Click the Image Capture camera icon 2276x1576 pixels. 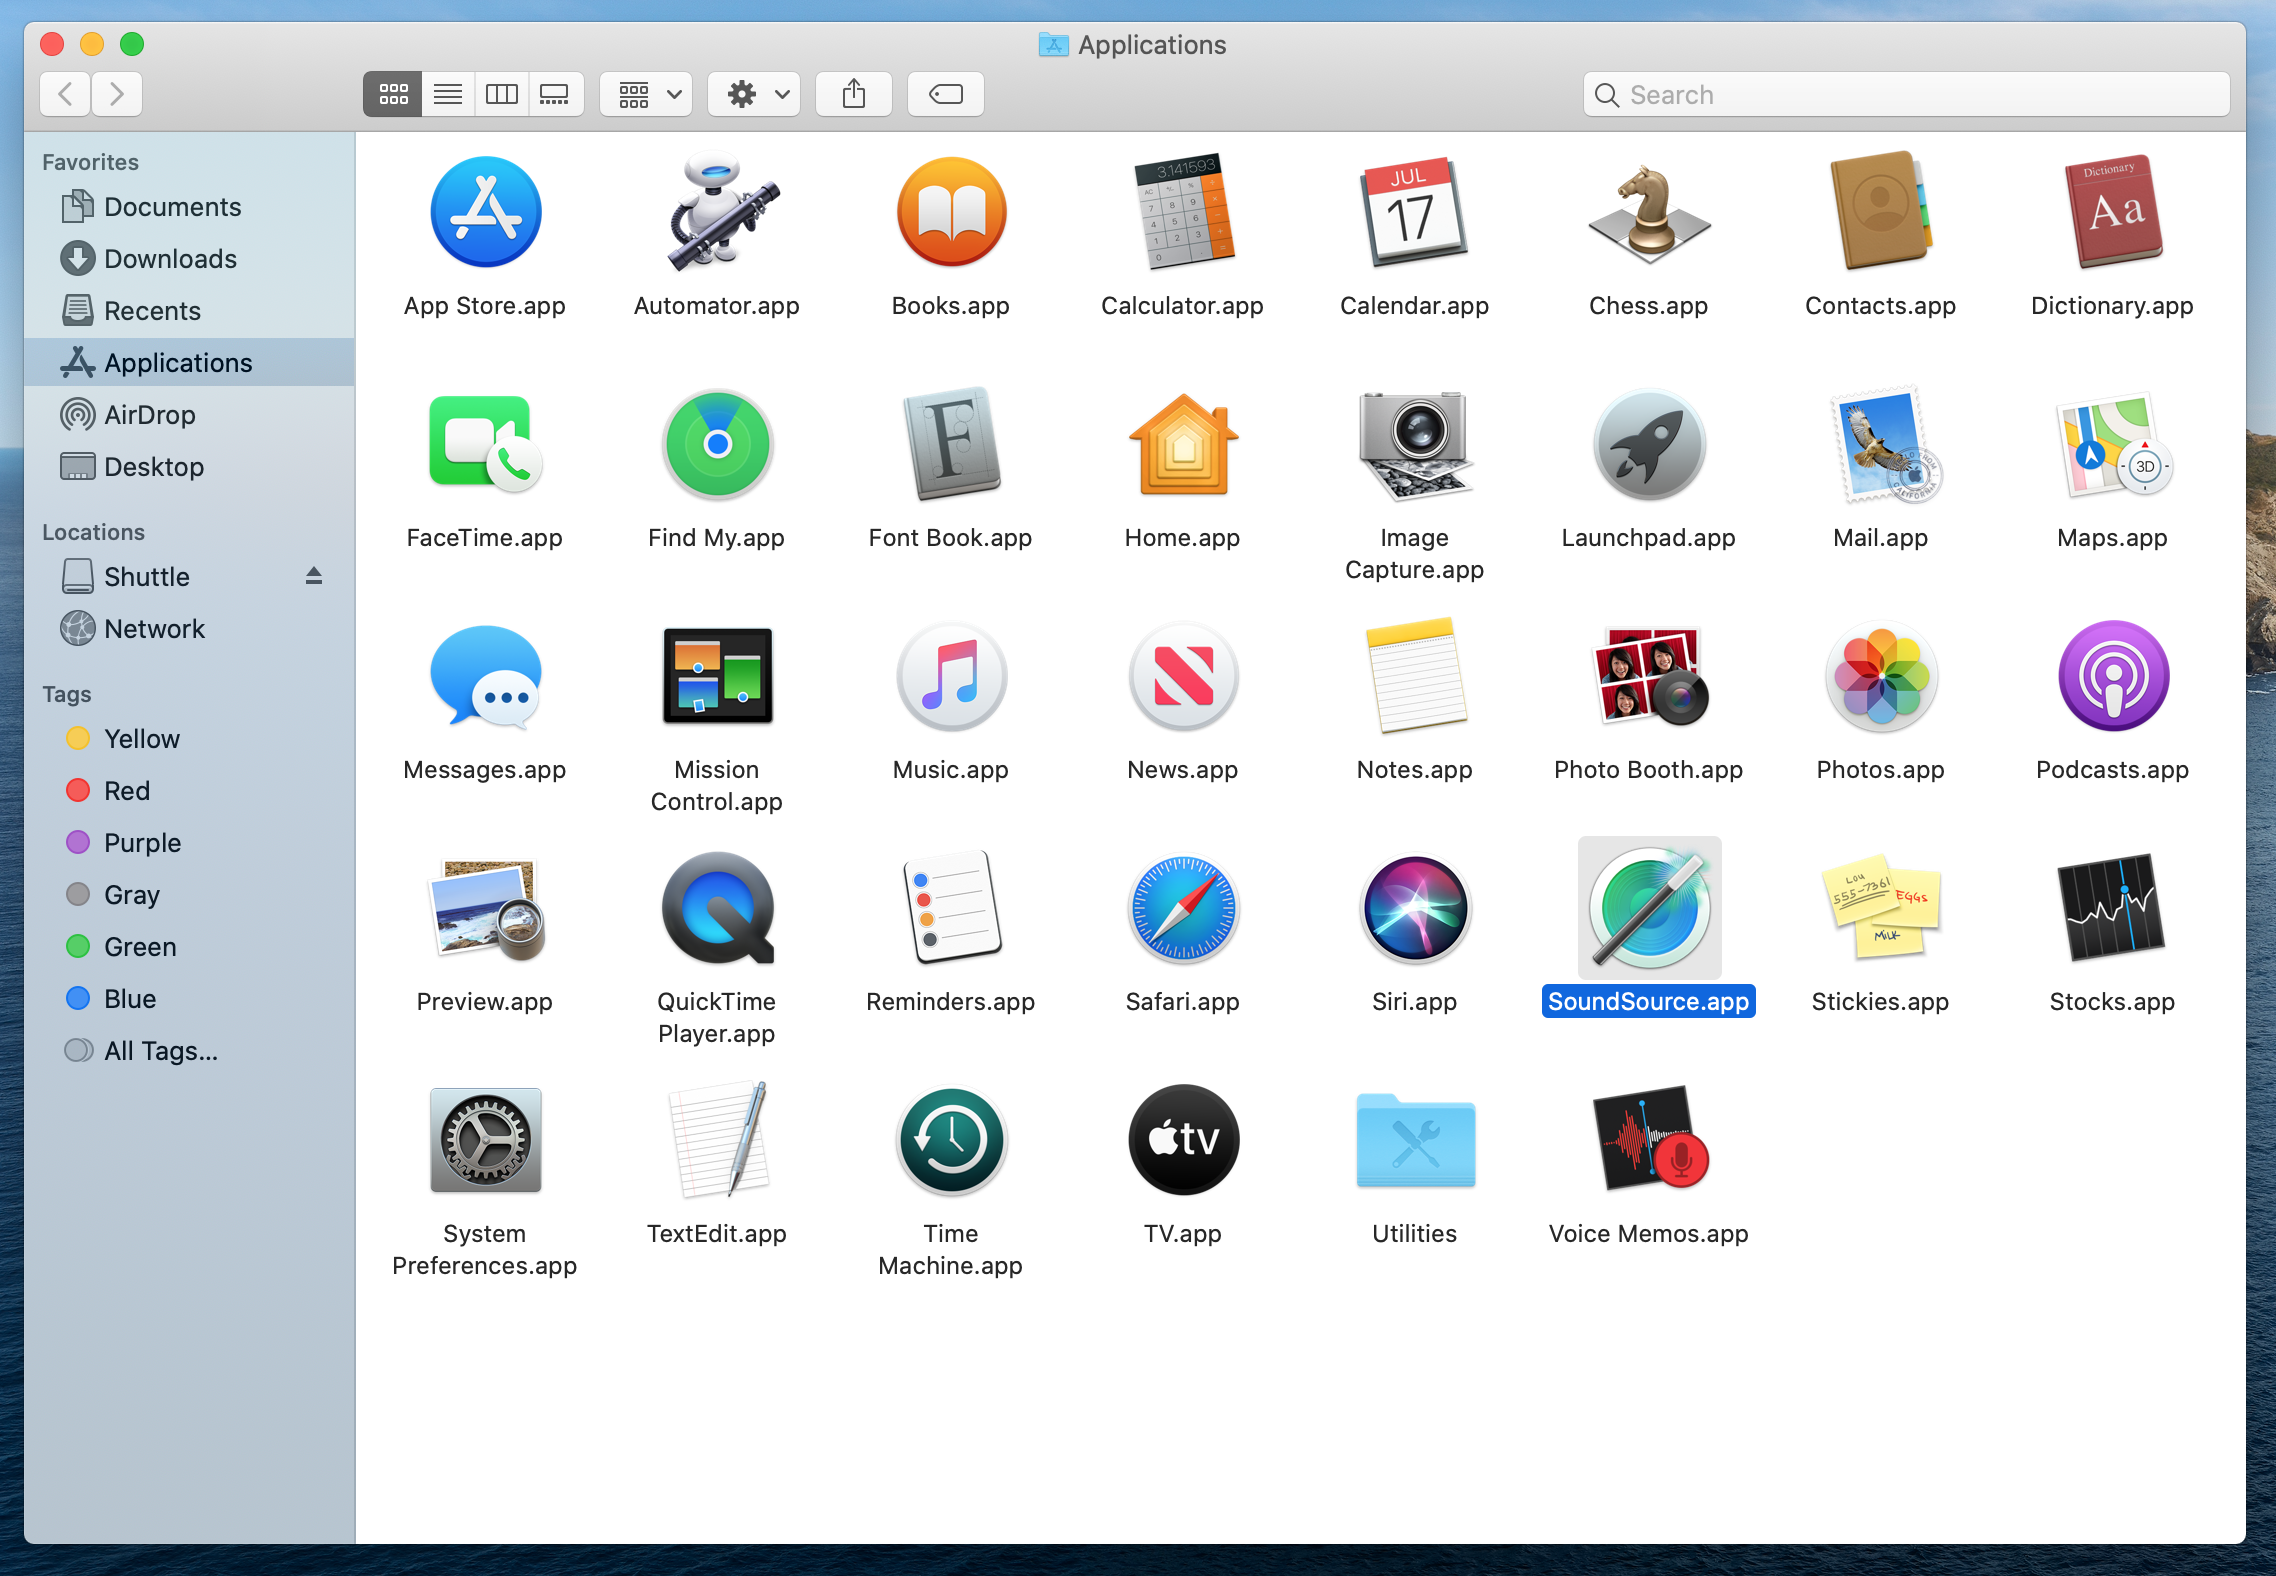pyautogui.click(x=1415, y=444)
